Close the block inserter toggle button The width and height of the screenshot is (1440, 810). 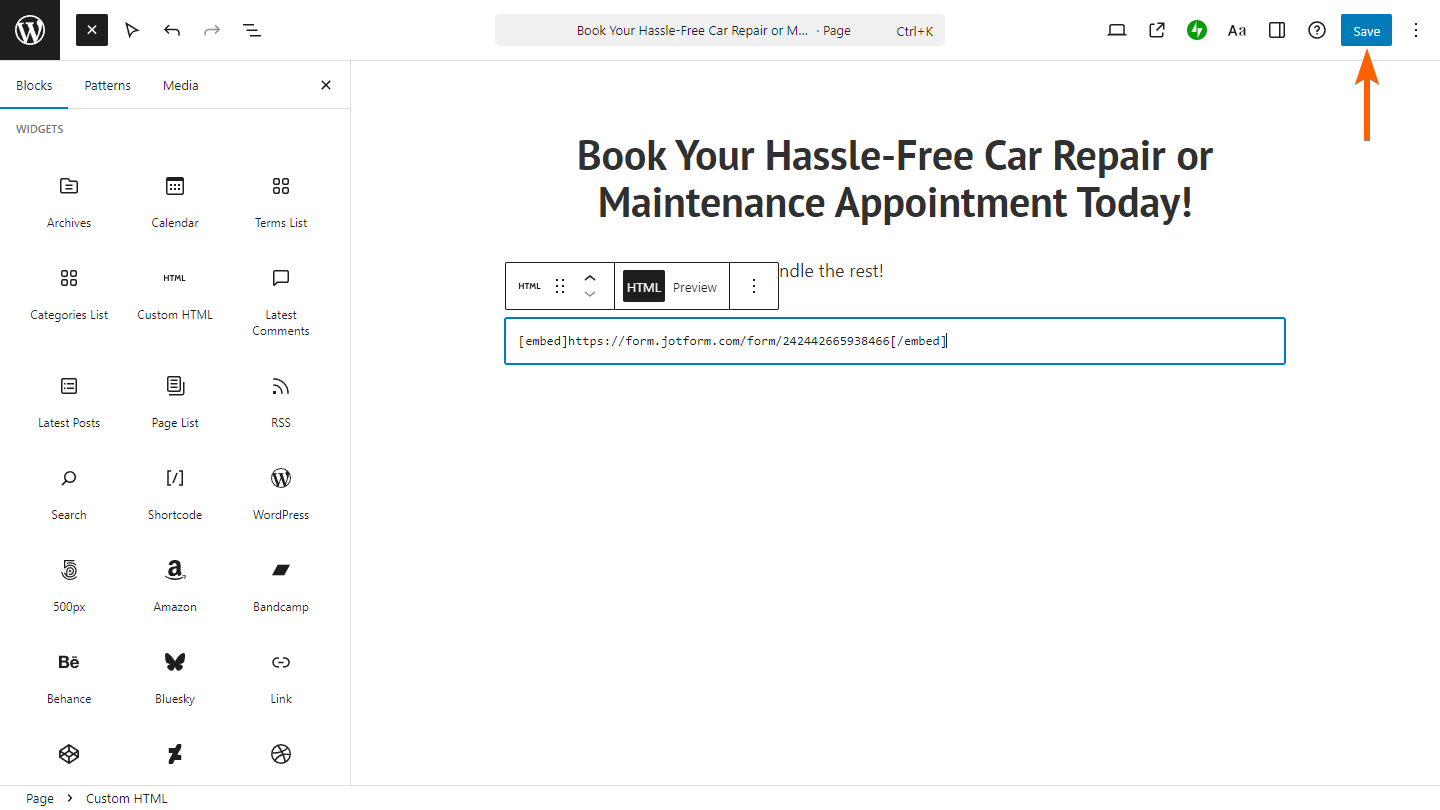(x=92, y=30)
